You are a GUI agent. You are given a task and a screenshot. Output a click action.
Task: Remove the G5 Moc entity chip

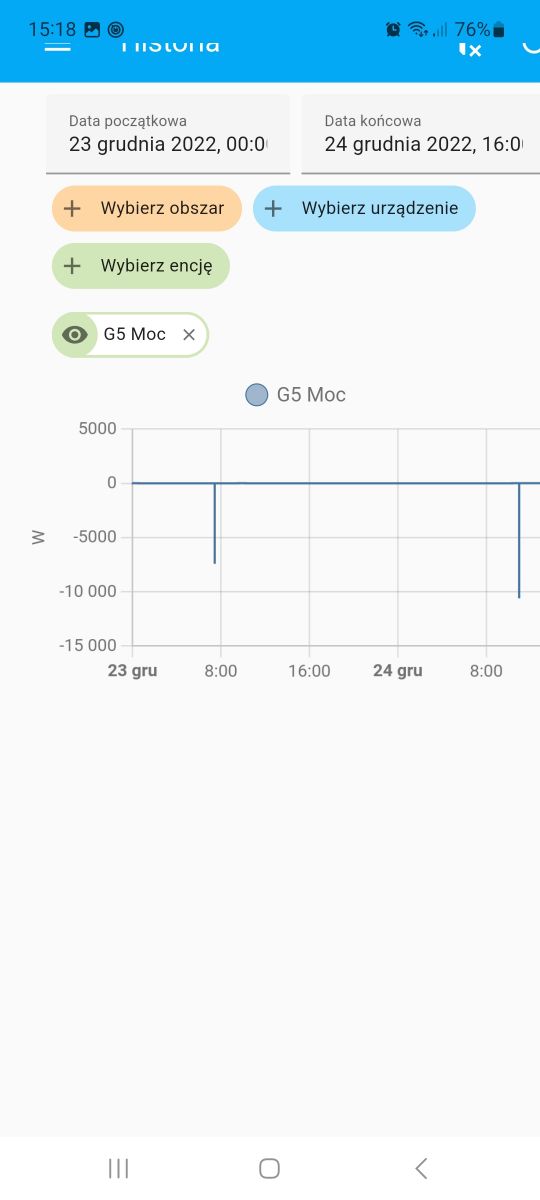pyautogui.click(x=189, y=335)
